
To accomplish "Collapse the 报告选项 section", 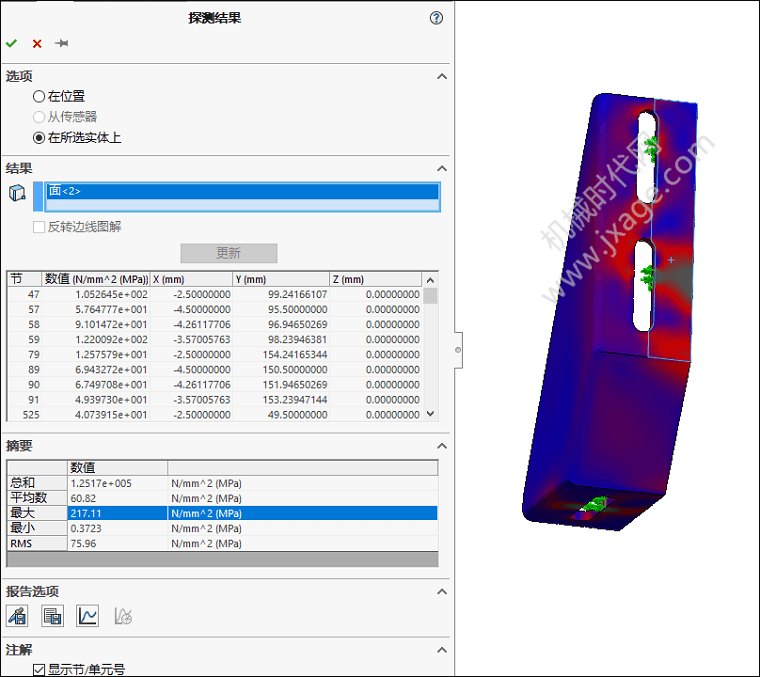I will pos(442,592).
